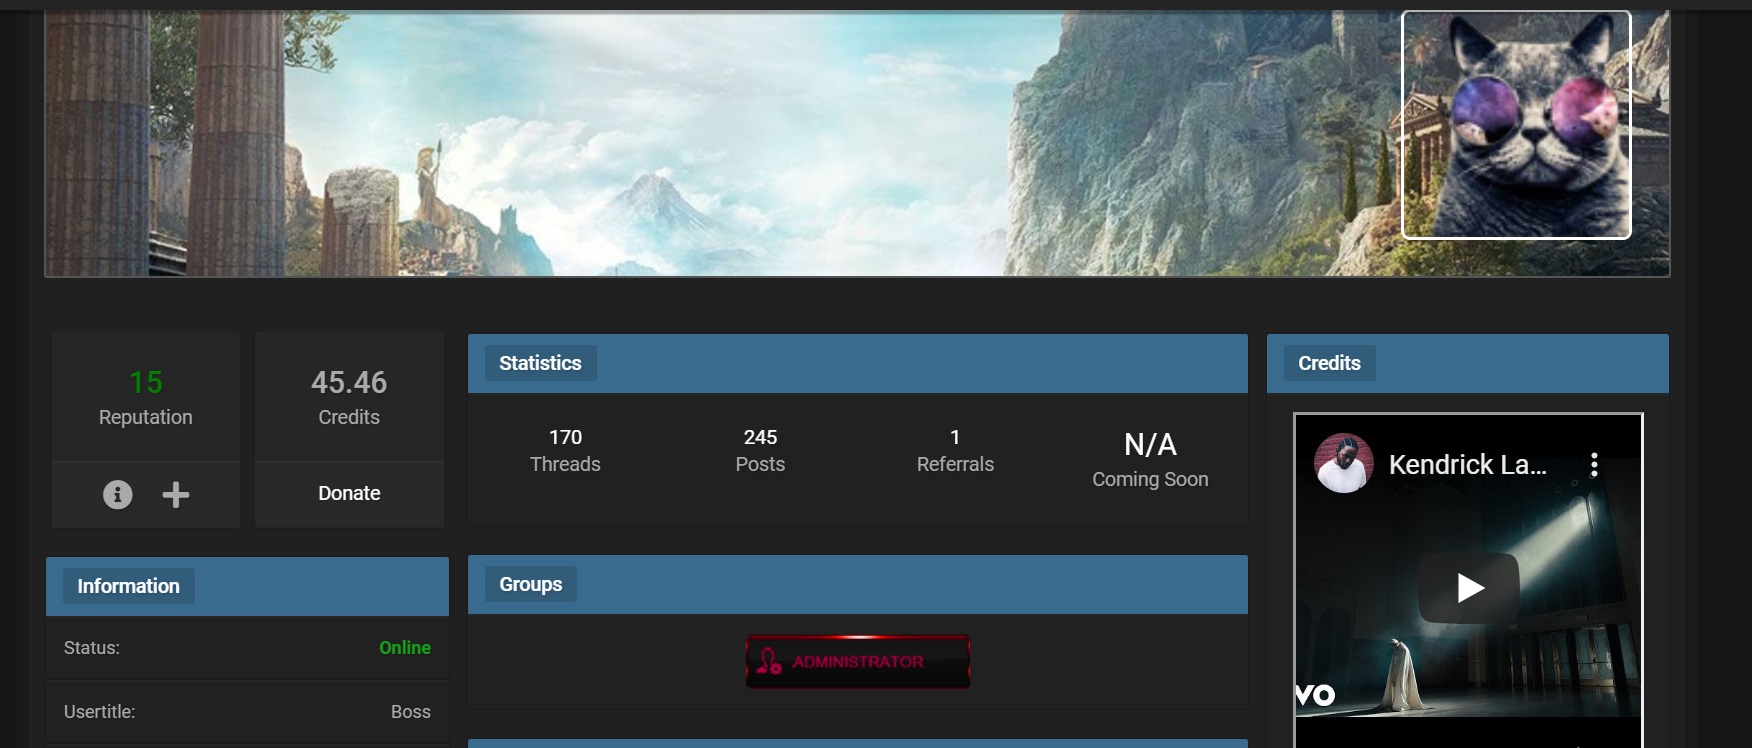
Task: Select the Groups panel header
Action: (x=858, y=584)
